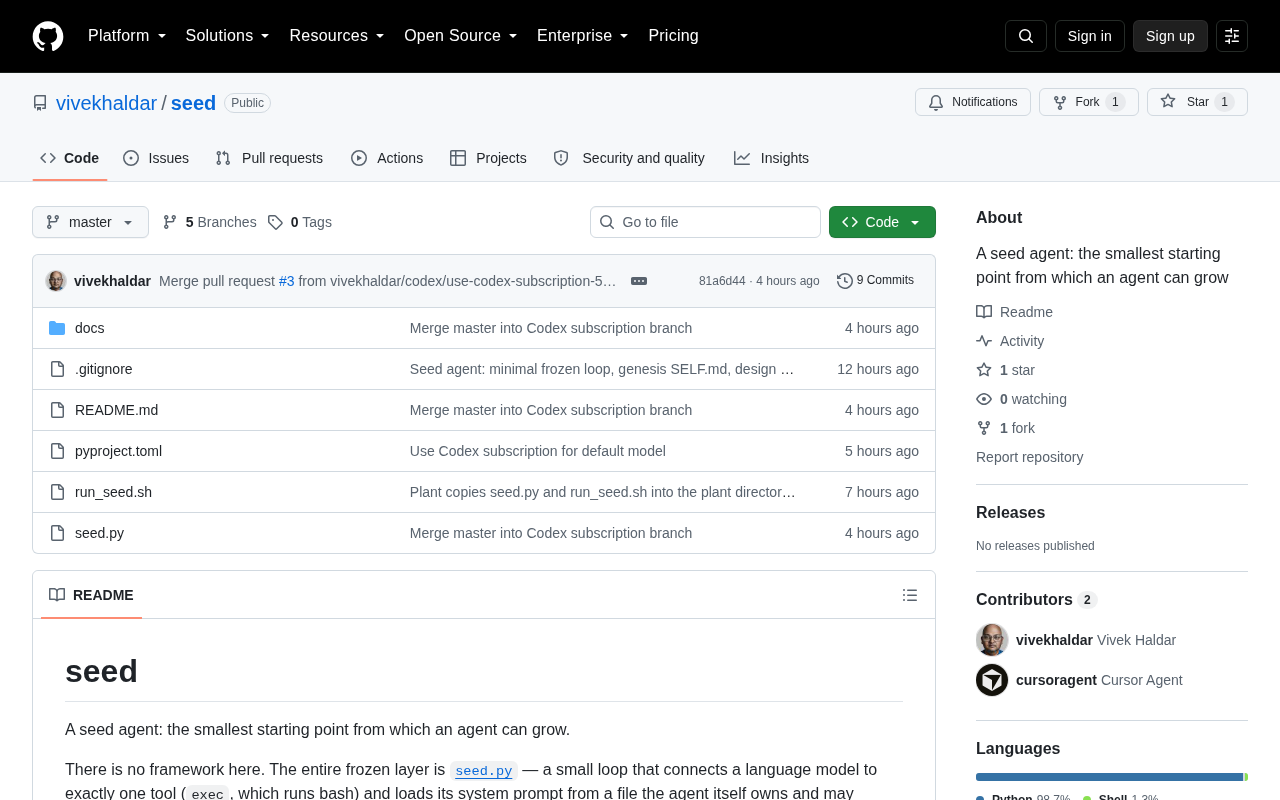Open the docs folder icon
The height and width of the screenshot is (800, 1280).
(x=57, y=328)
